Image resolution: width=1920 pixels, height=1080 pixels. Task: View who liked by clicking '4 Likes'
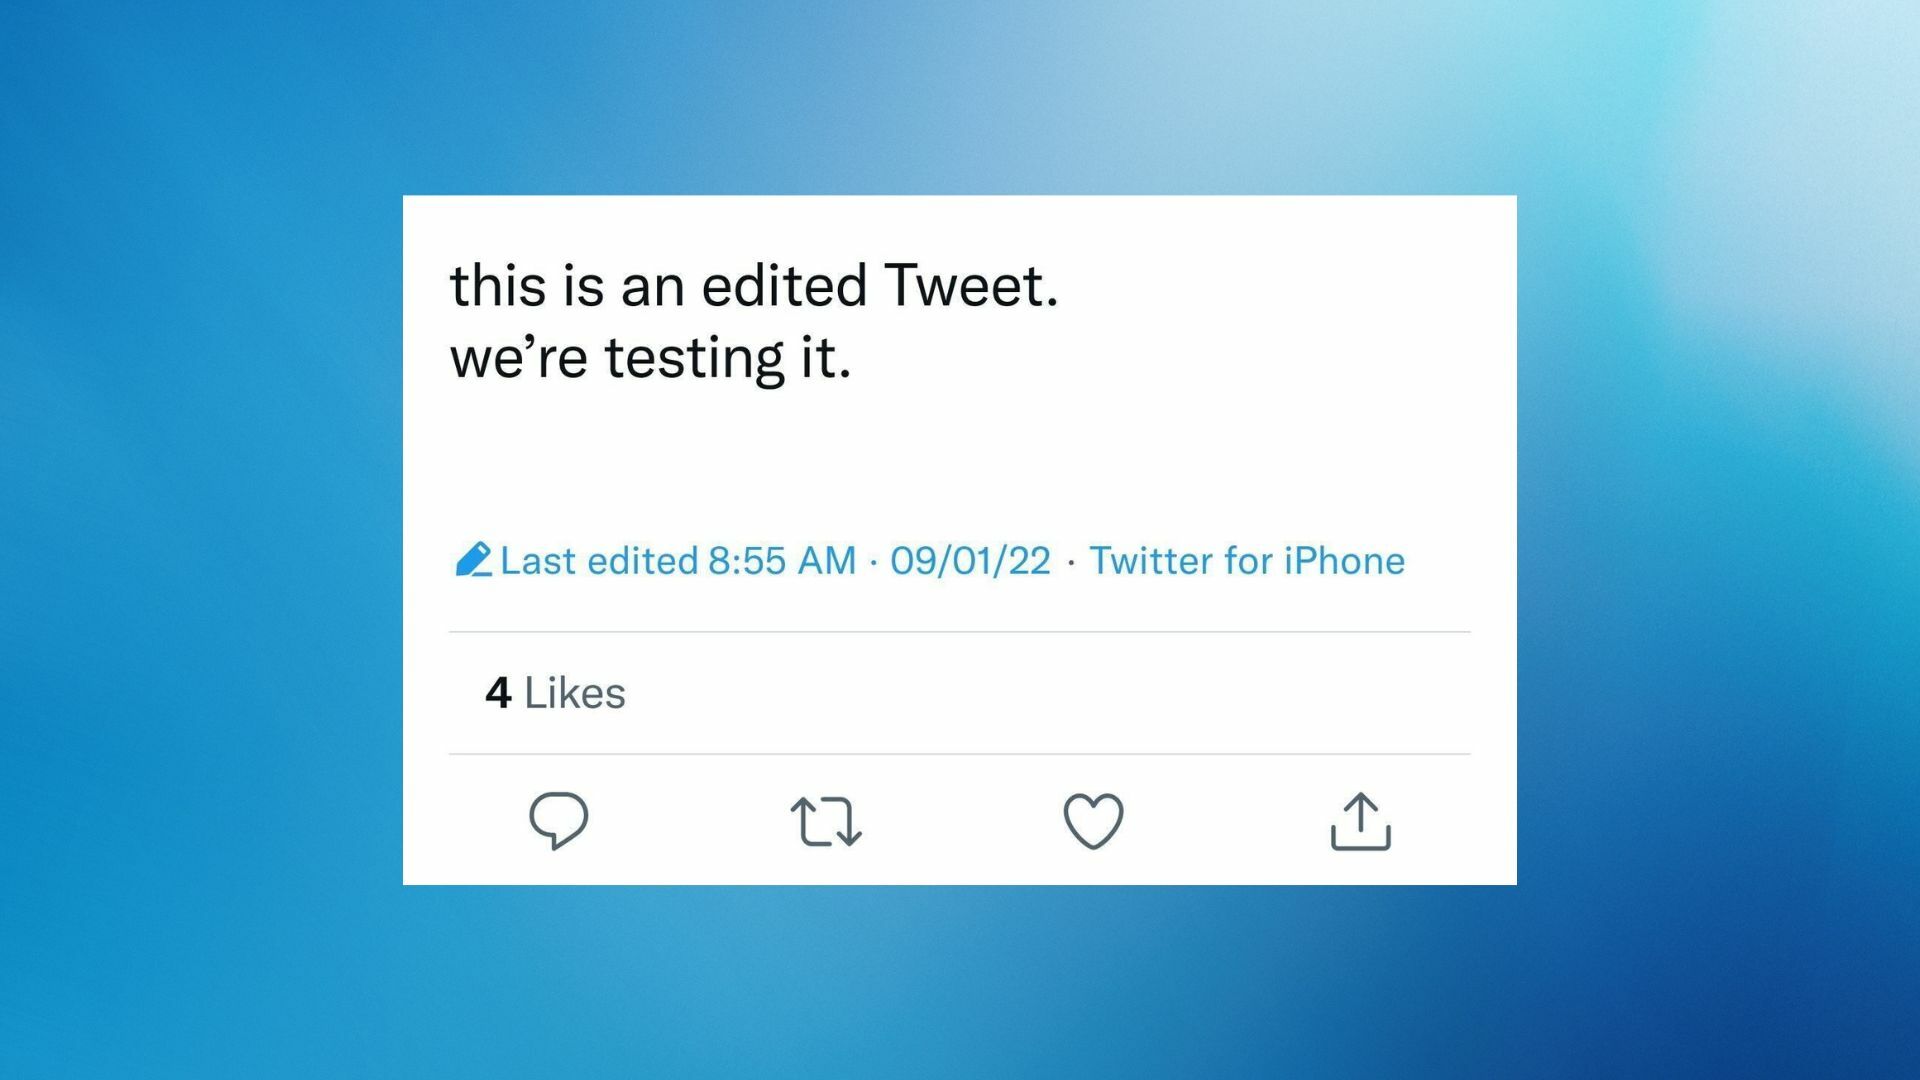pyautogui.click(x=555, y=692)
